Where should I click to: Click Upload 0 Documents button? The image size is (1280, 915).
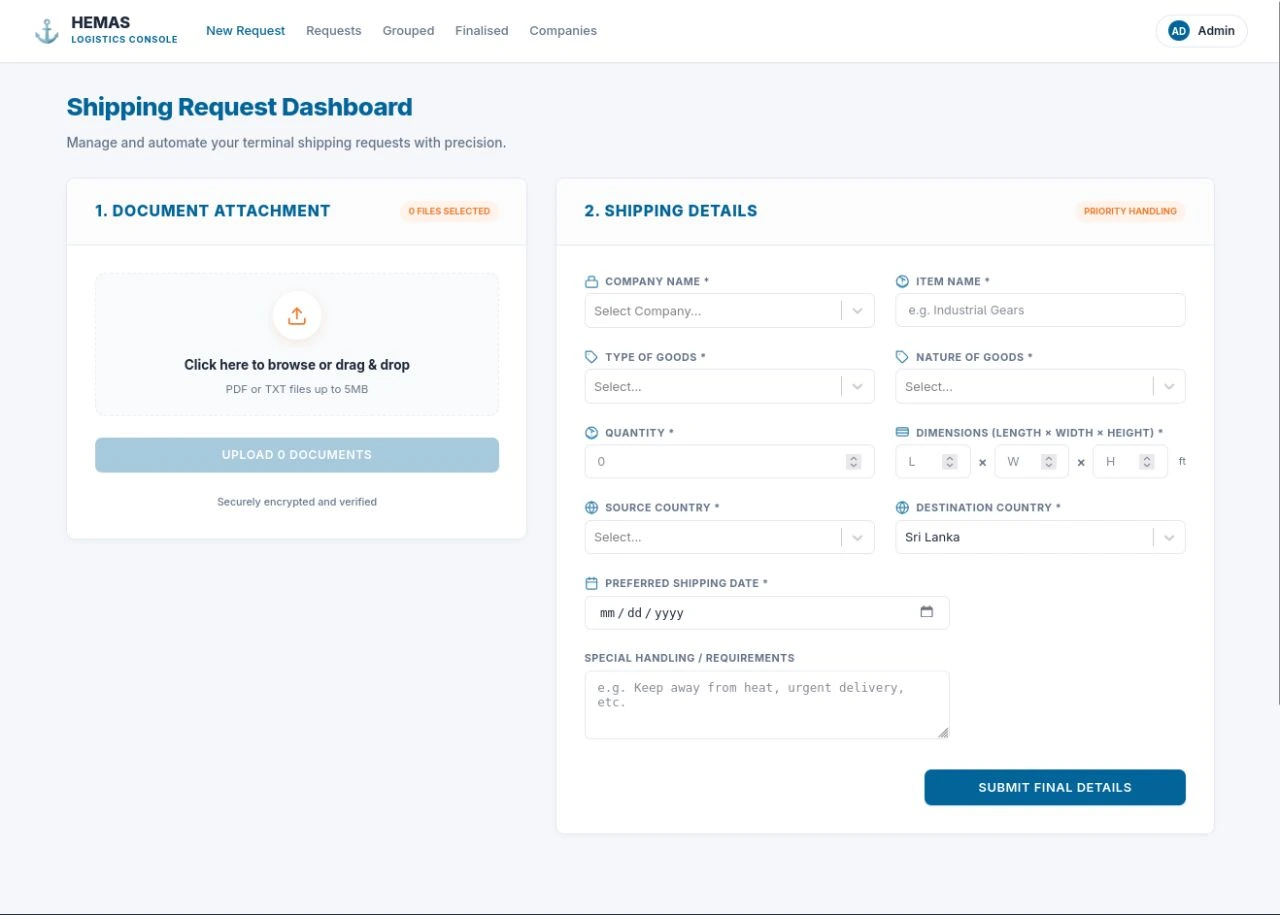pyautogui.click(x=297, y=455)
